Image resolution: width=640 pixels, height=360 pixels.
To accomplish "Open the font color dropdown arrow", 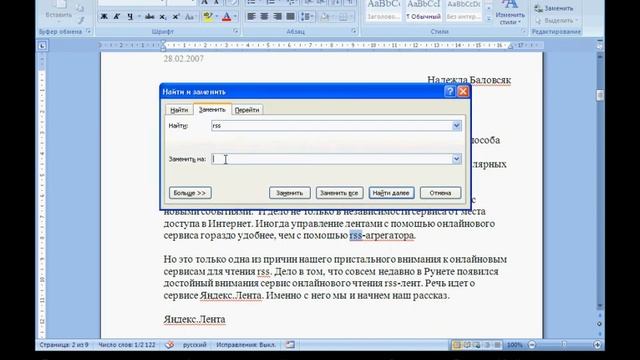I will click(x=236, y=17).
